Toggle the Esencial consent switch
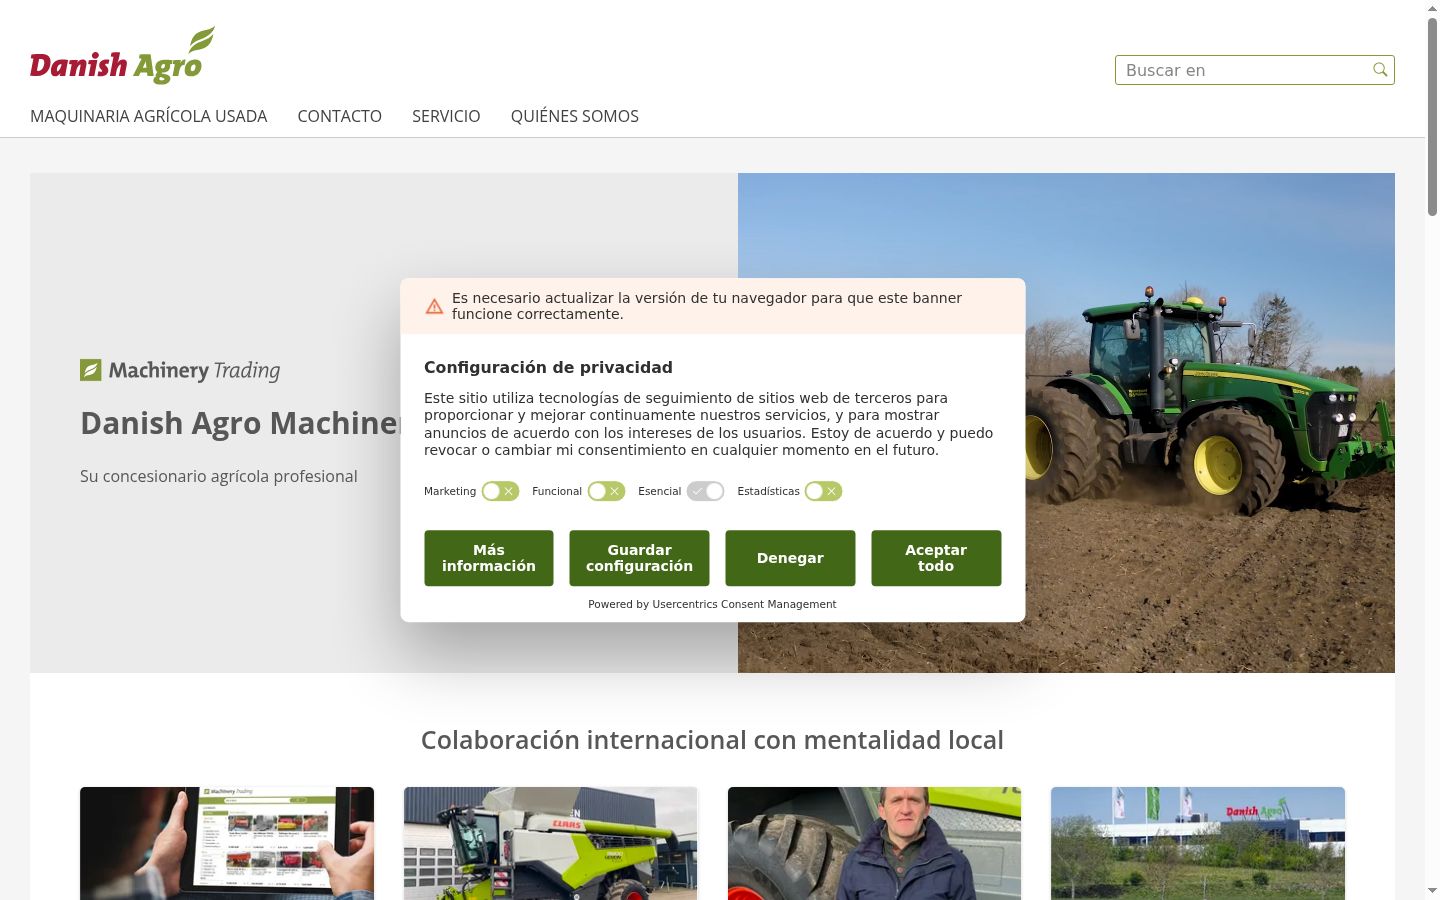 705,491
